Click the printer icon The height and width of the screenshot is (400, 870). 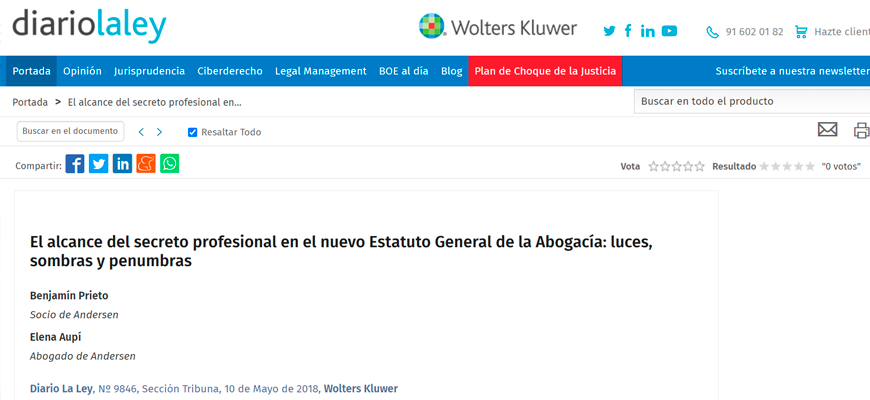(x=861, y=130)
